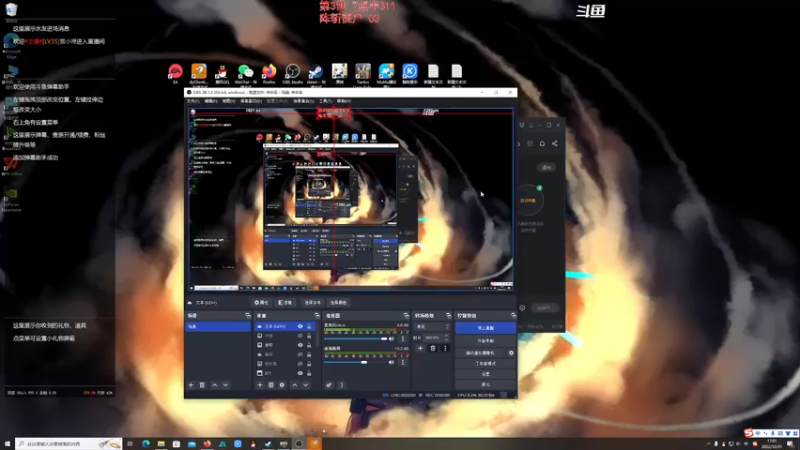Viewport: 800px width, 450px height.
Task: Click 选择颜色 in the source toolbar
Action: [338, 303]
